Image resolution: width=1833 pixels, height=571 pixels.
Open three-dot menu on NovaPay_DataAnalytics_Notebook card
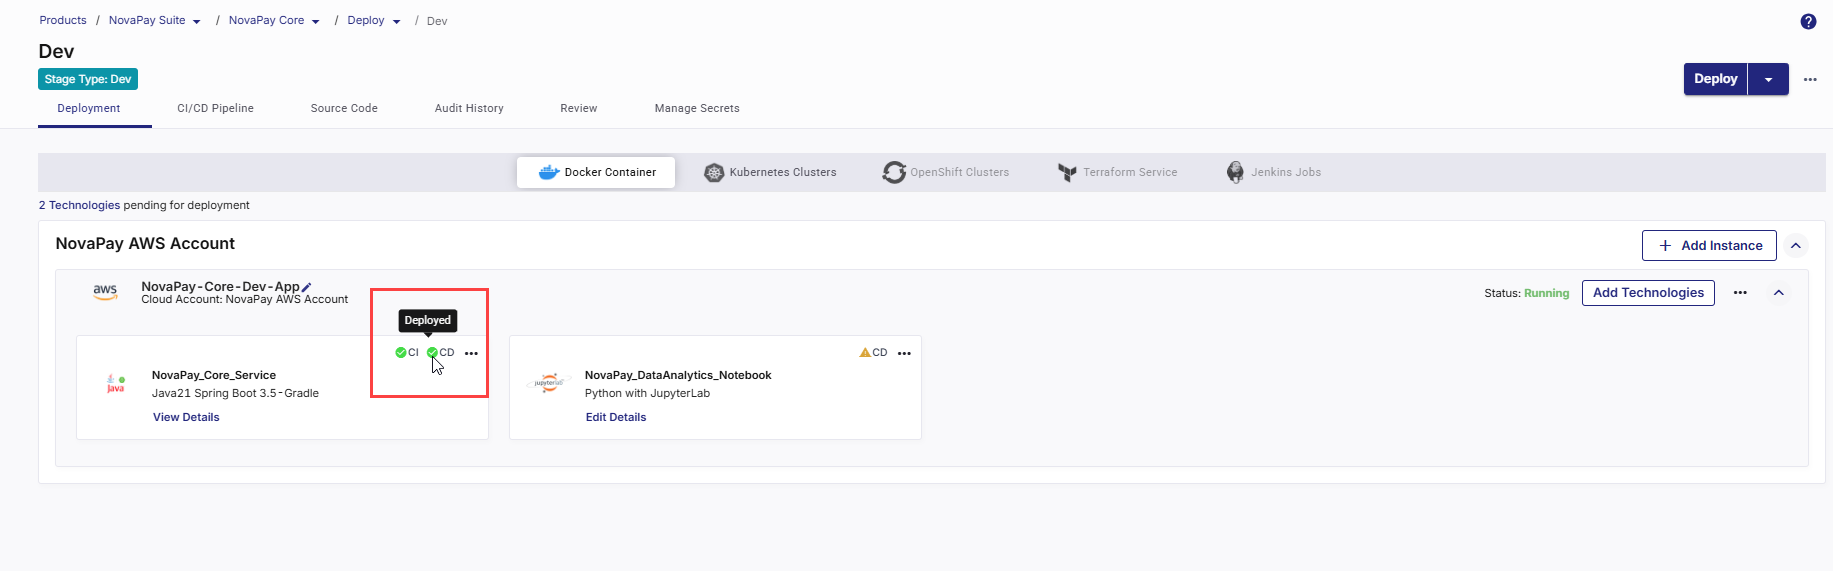[904, 353]
